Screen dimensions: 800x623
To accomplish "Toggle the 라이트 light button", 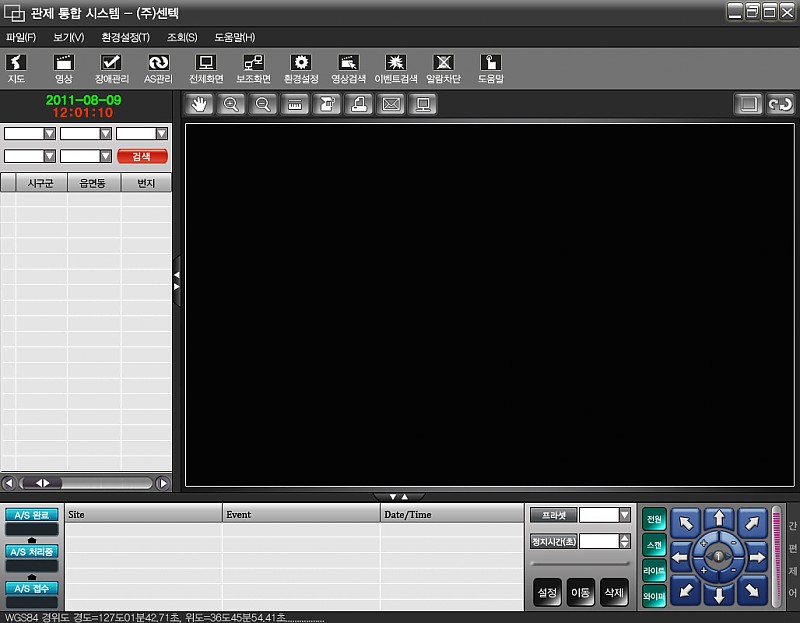I will [654, 570].
